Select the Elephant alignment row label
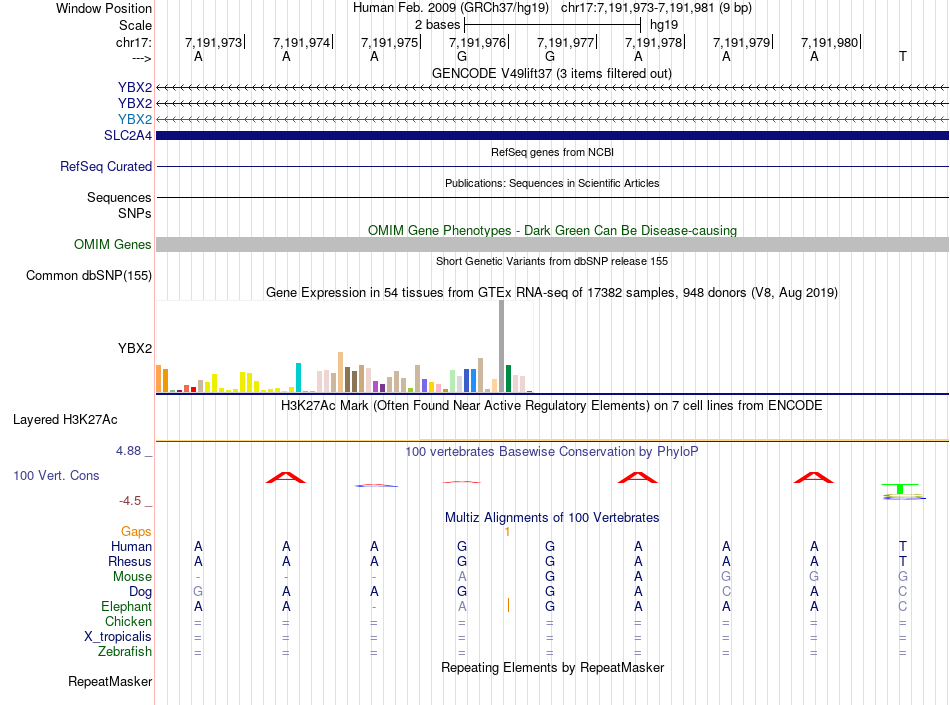This screenshot has width=950, height=705. point(127,606)
